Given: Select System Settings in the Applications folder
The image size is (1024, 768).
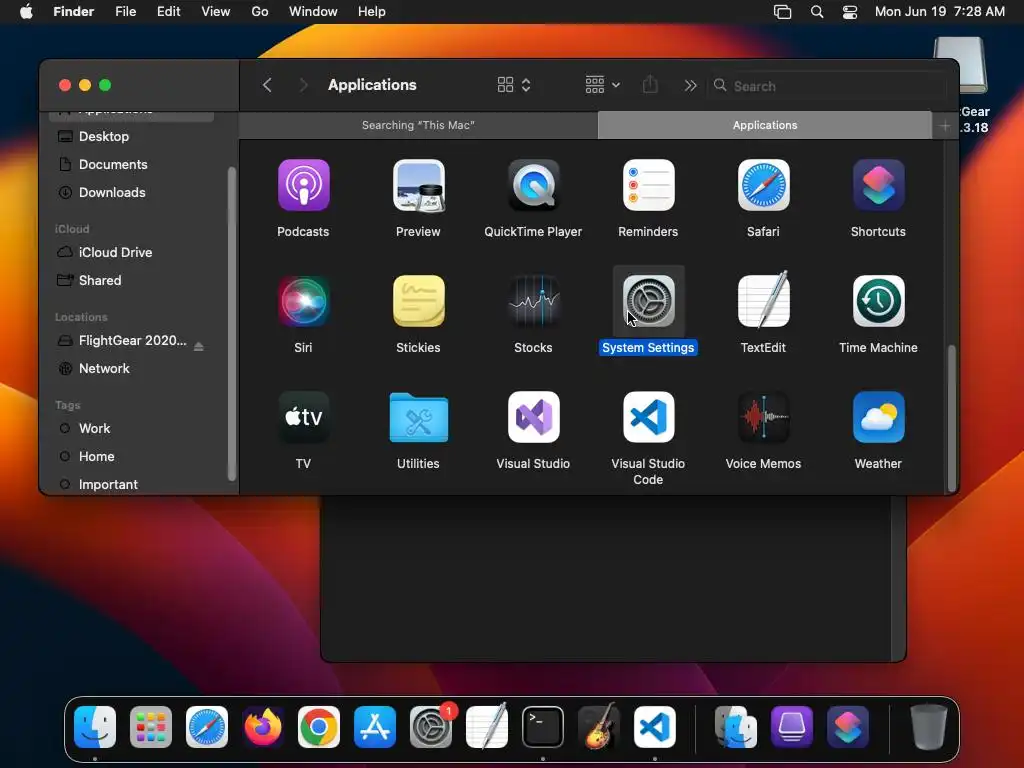Looking at the screenshot, I should coord(648,301).
